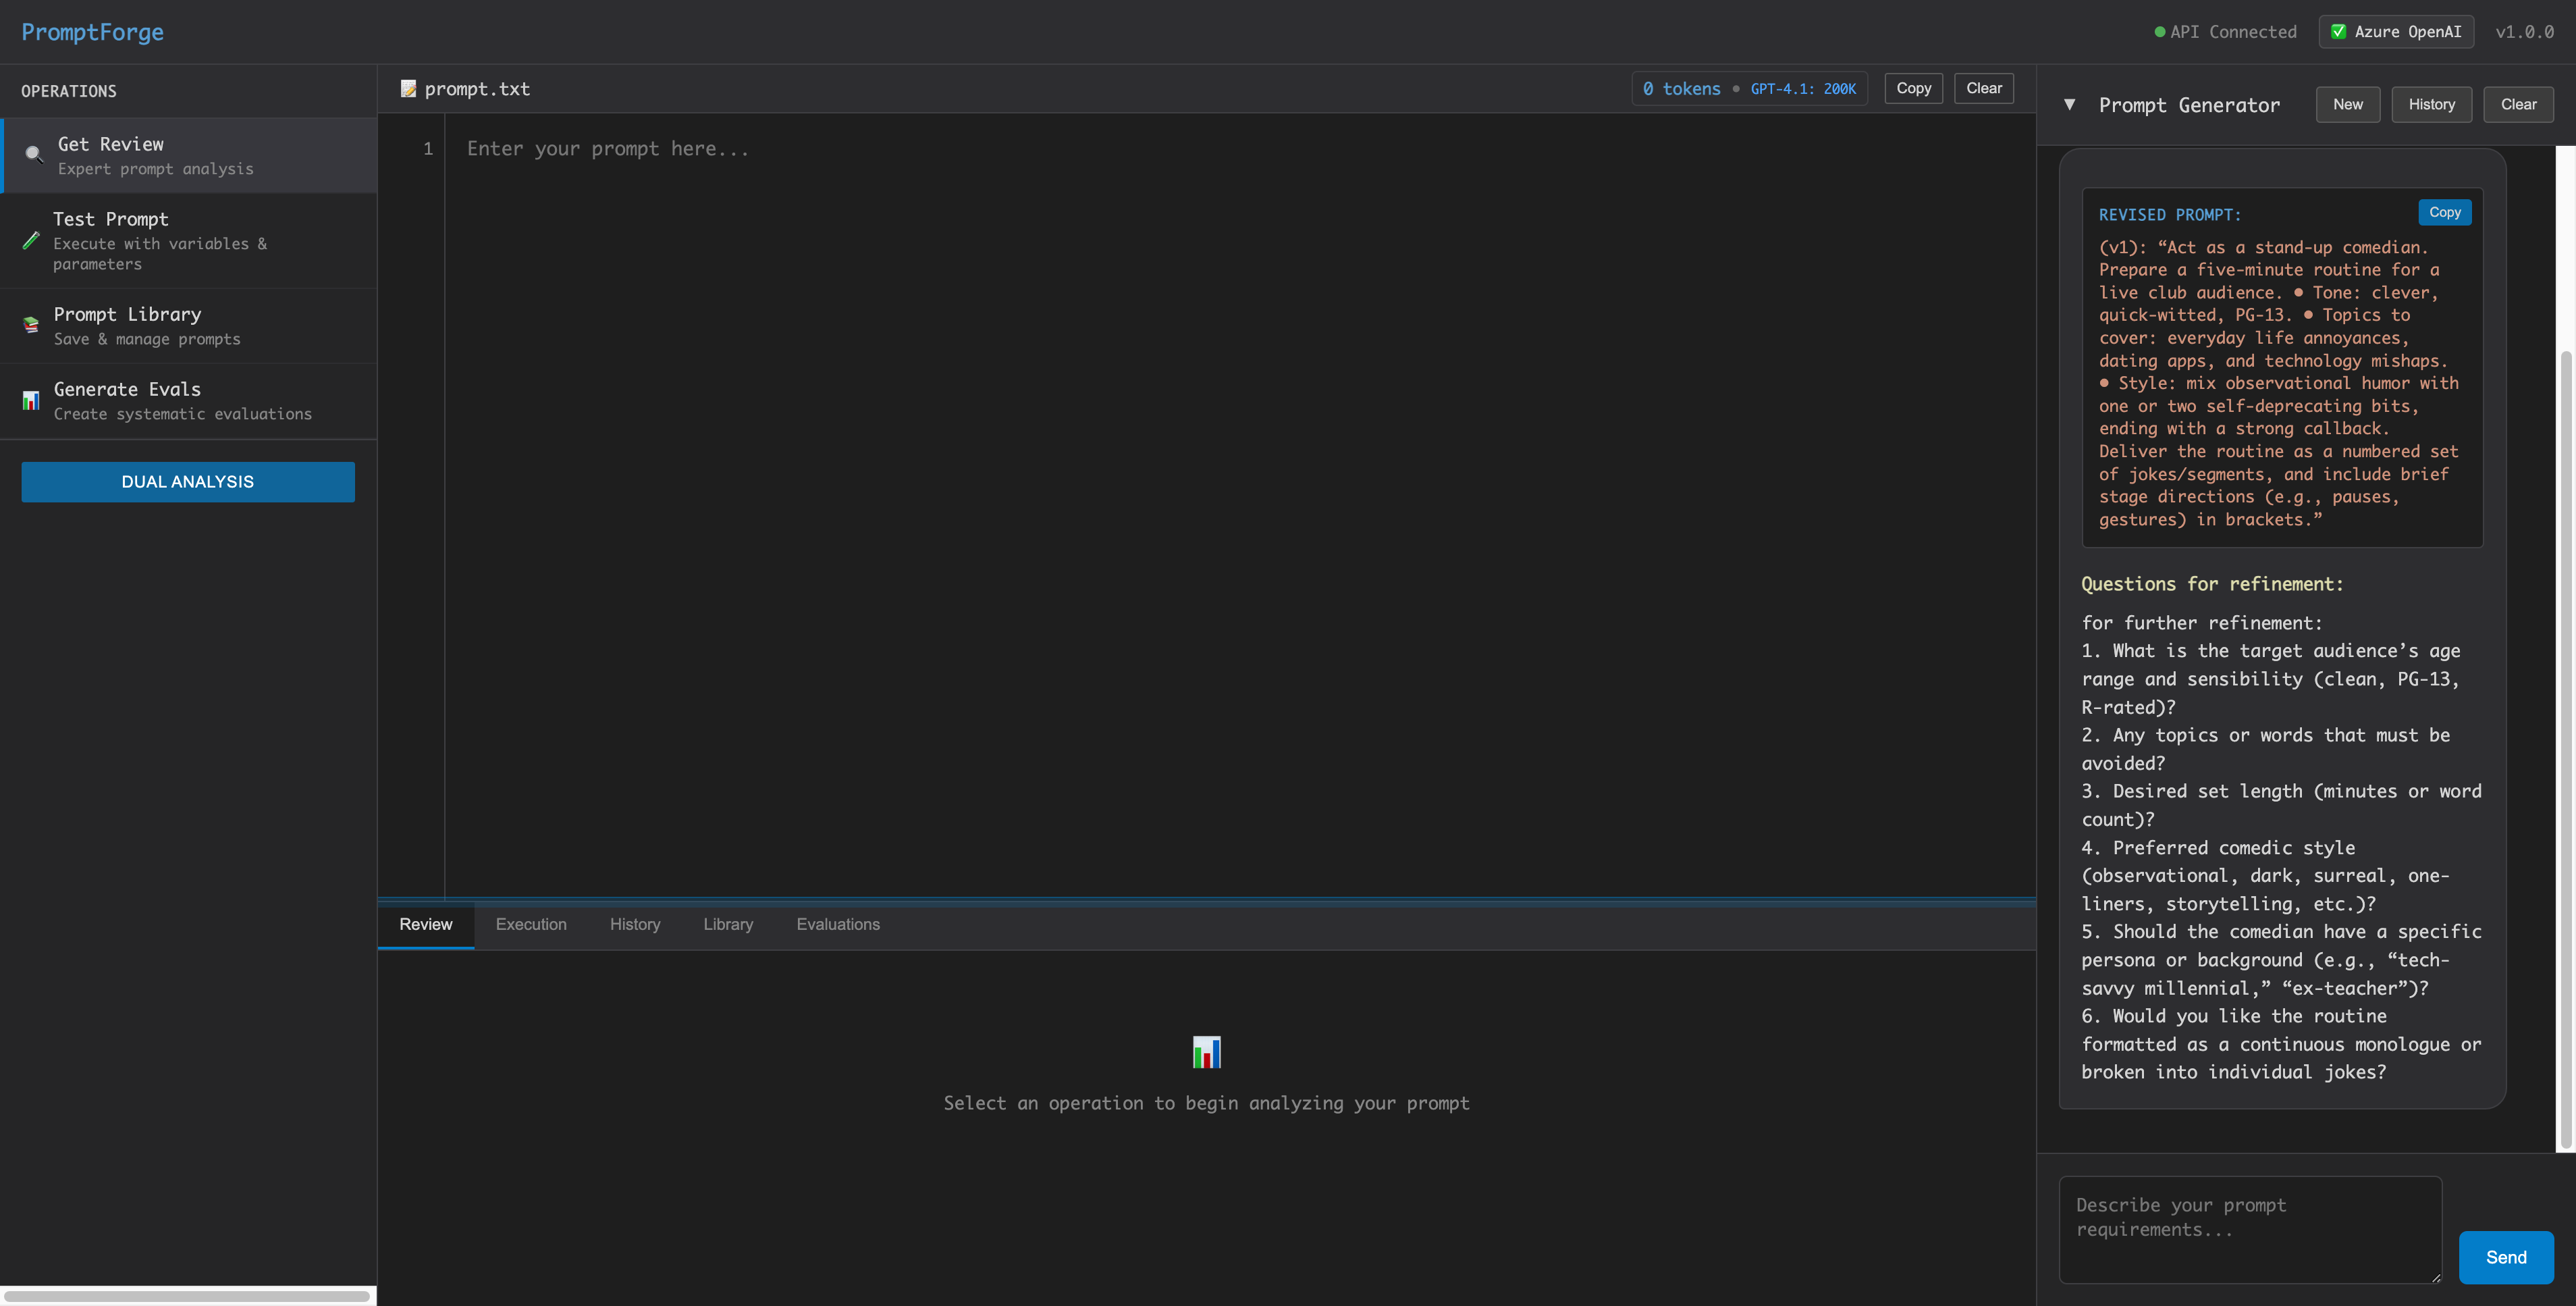
Task: Click 'Select an operation to begin' message
Action: click(1206, 1103)
